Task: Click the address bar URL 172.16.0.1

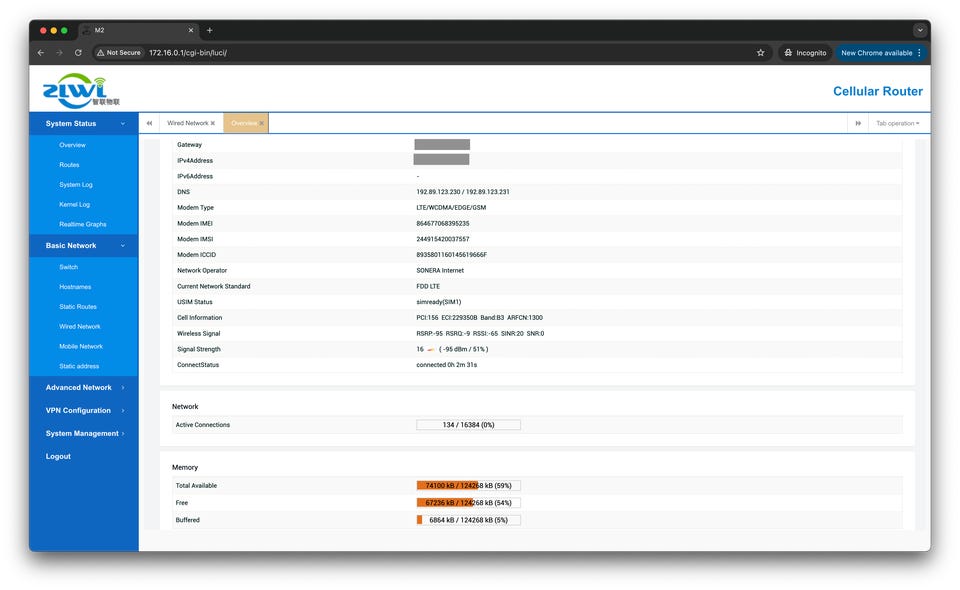Action: click(187, 53)
